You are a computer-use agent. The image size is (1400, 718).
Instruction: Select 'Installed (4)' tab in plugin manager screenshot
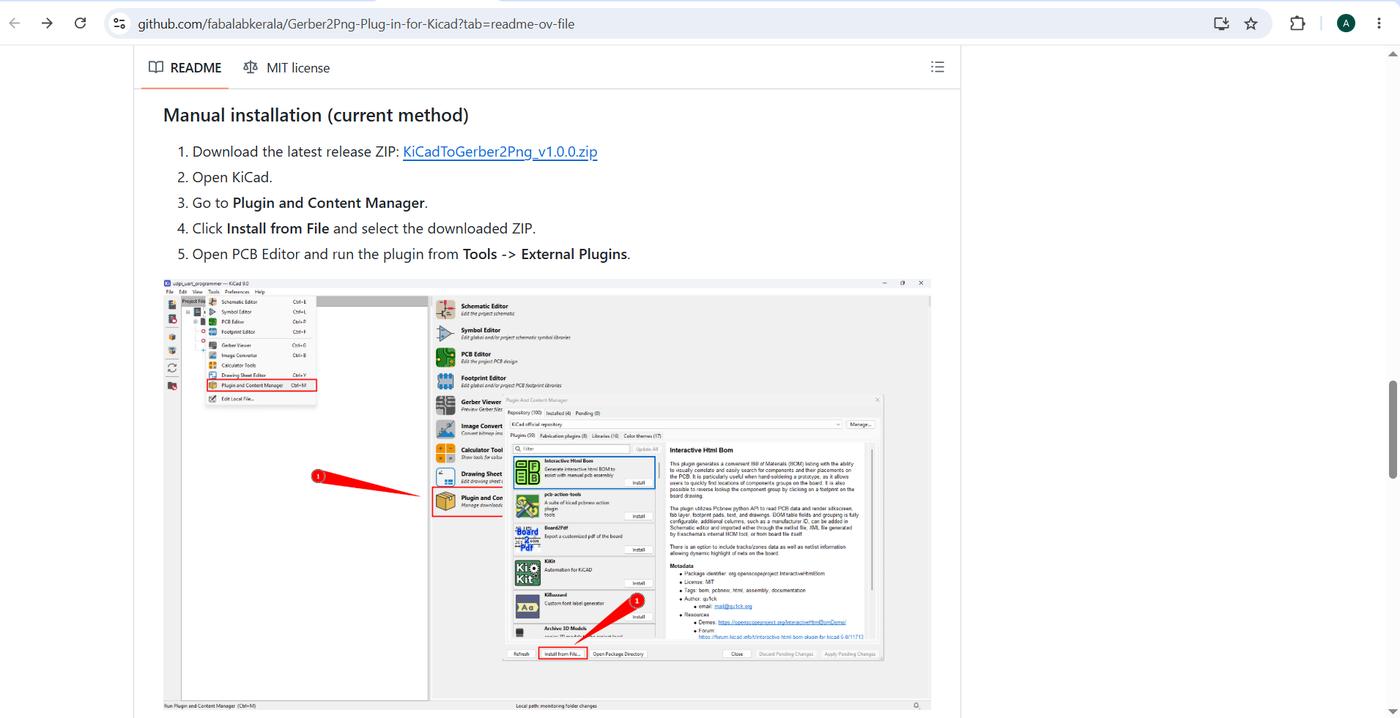(558, 413)
